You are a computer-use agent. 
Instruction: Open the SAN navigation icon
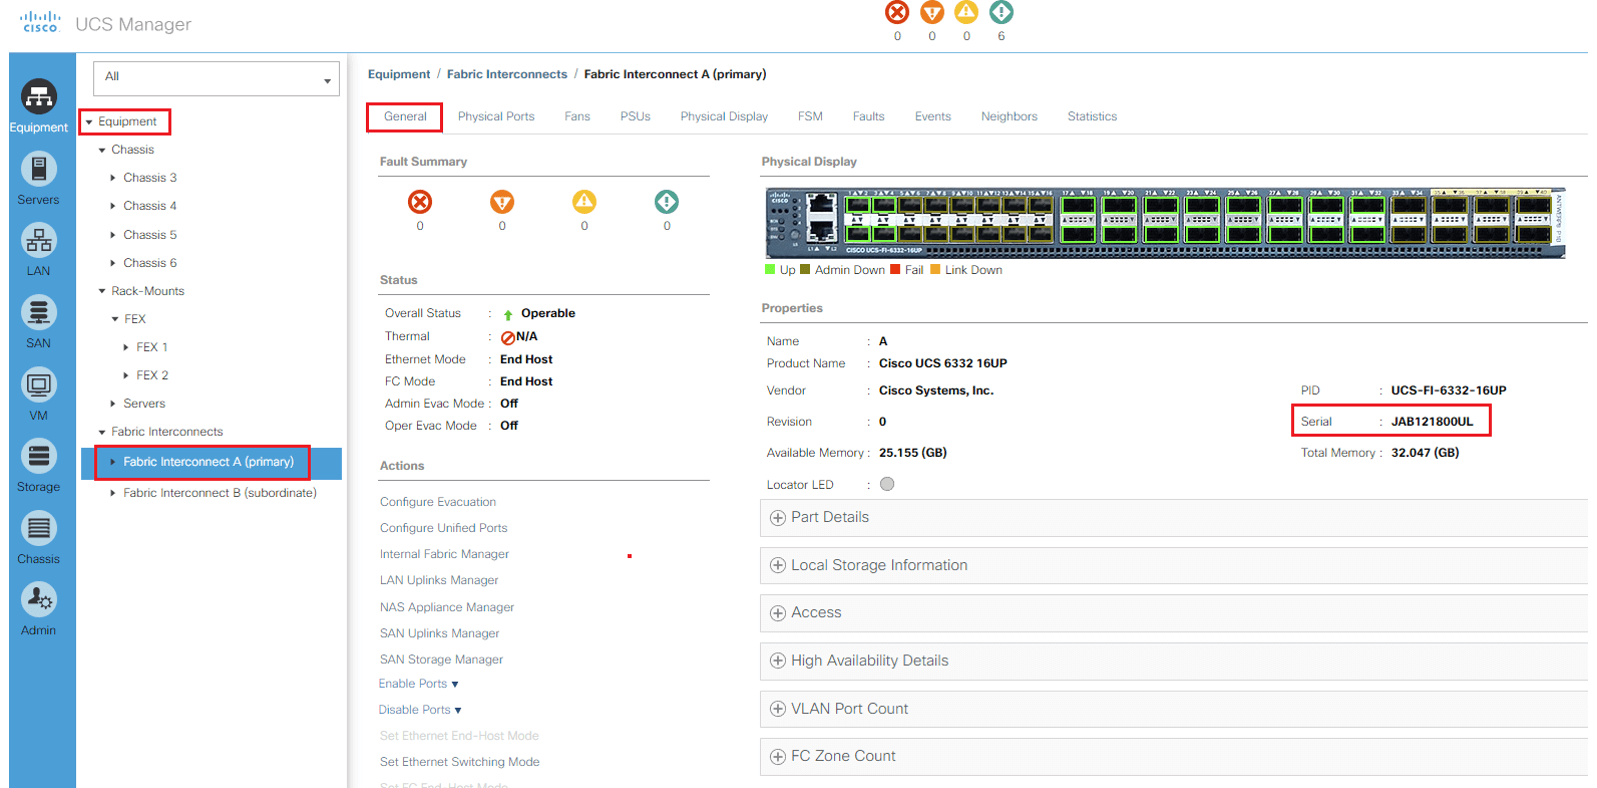tap(39, 313)
